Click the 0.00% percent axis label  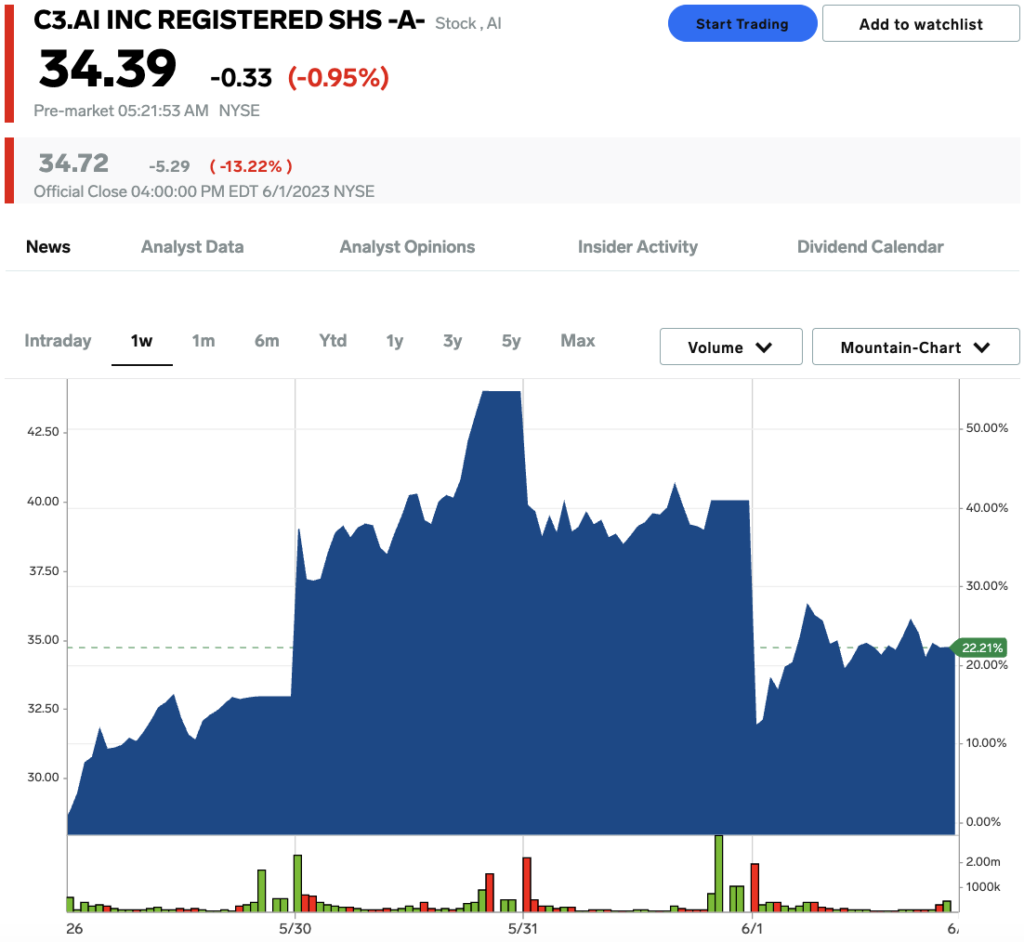tap(984, 822)
